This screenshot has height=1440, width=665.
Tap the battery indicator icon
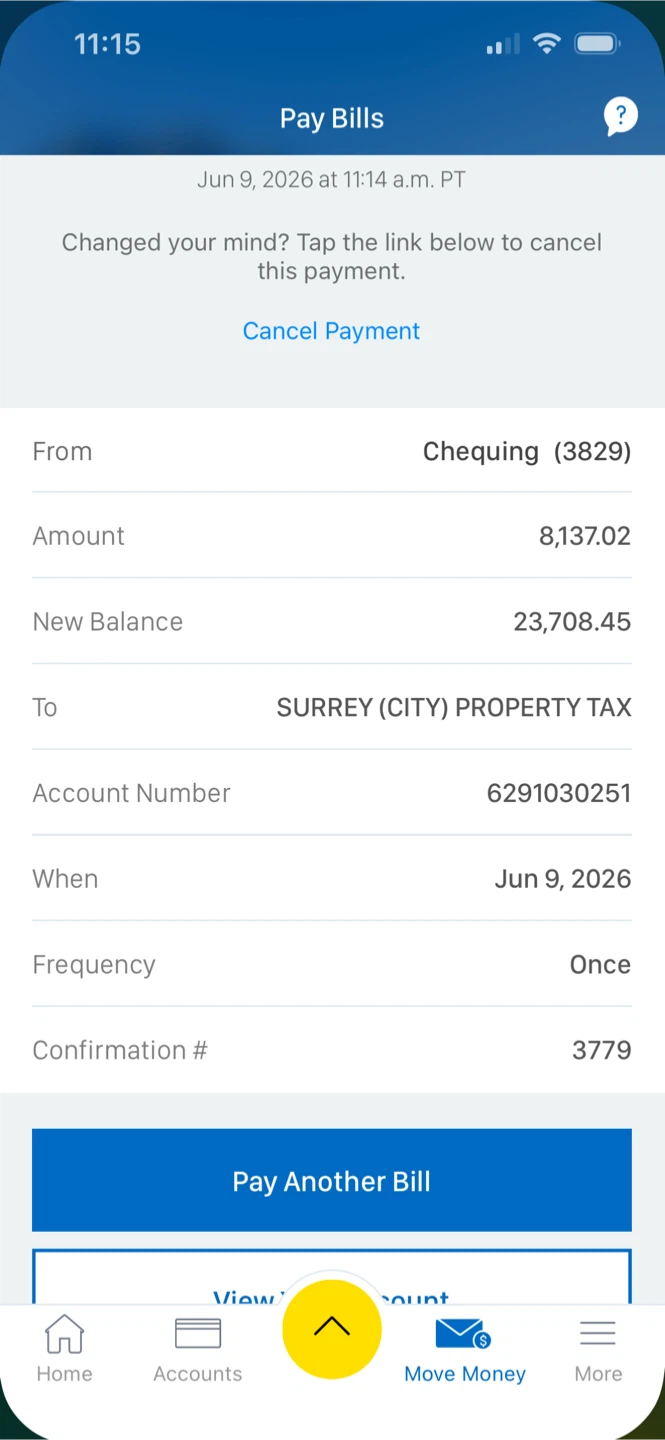[x=598, y=44]
